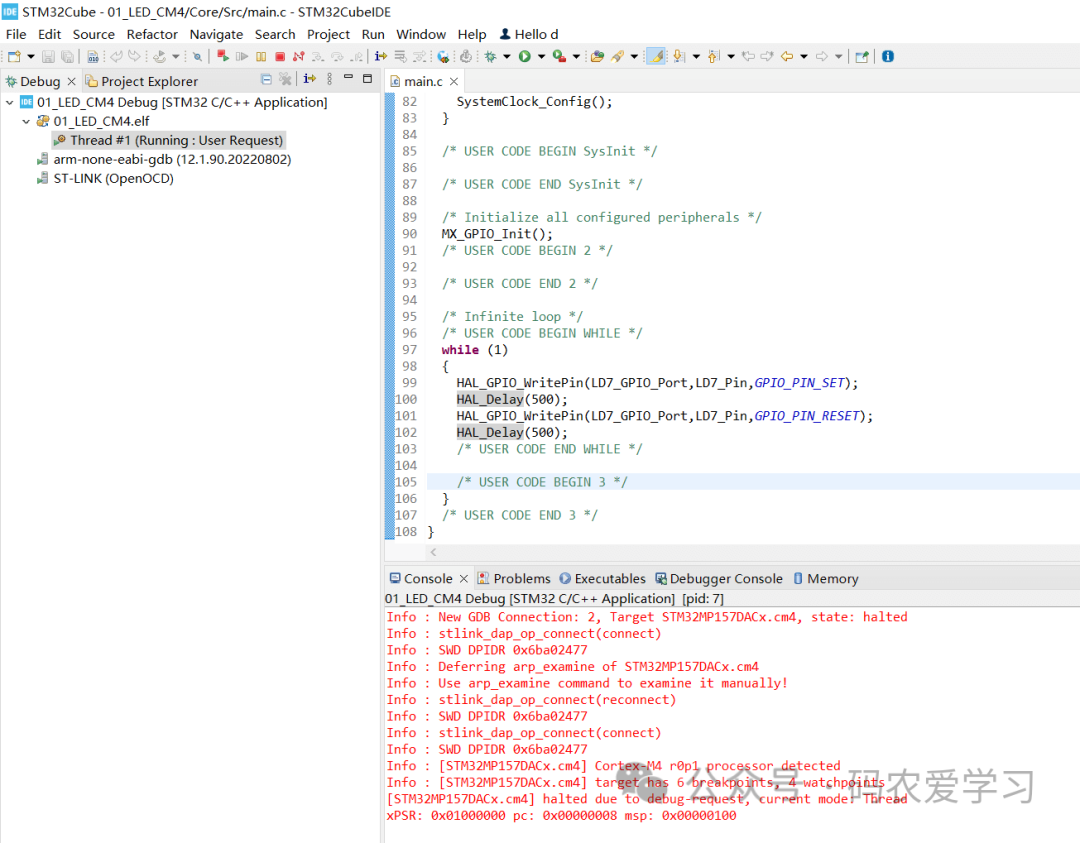This screenshot has width=1080, height=843.
Task: Click the New file toolbar icon
Action: (x=14, y=56)
